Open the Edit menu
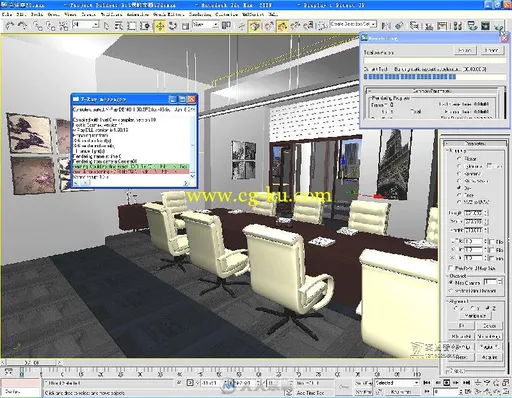This screenshot has width=512, height=398. point(21,15)
